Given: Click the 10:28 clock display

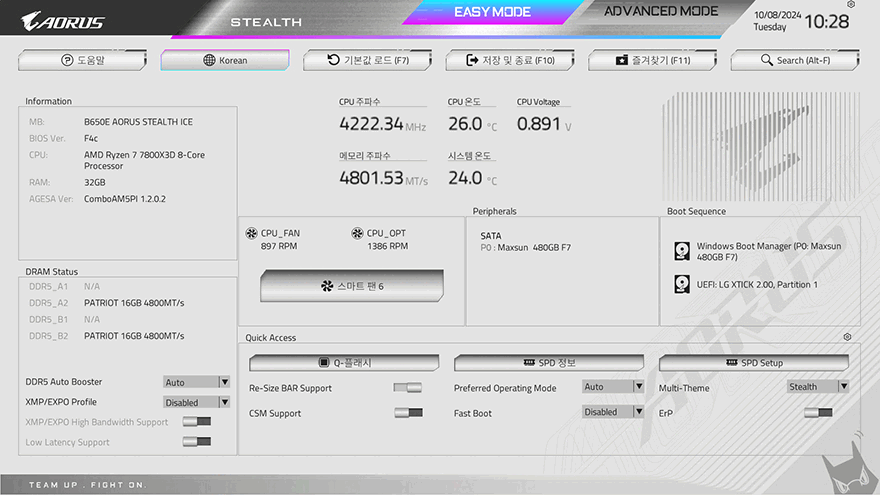Looking at the screenshot, I should 827,21.
